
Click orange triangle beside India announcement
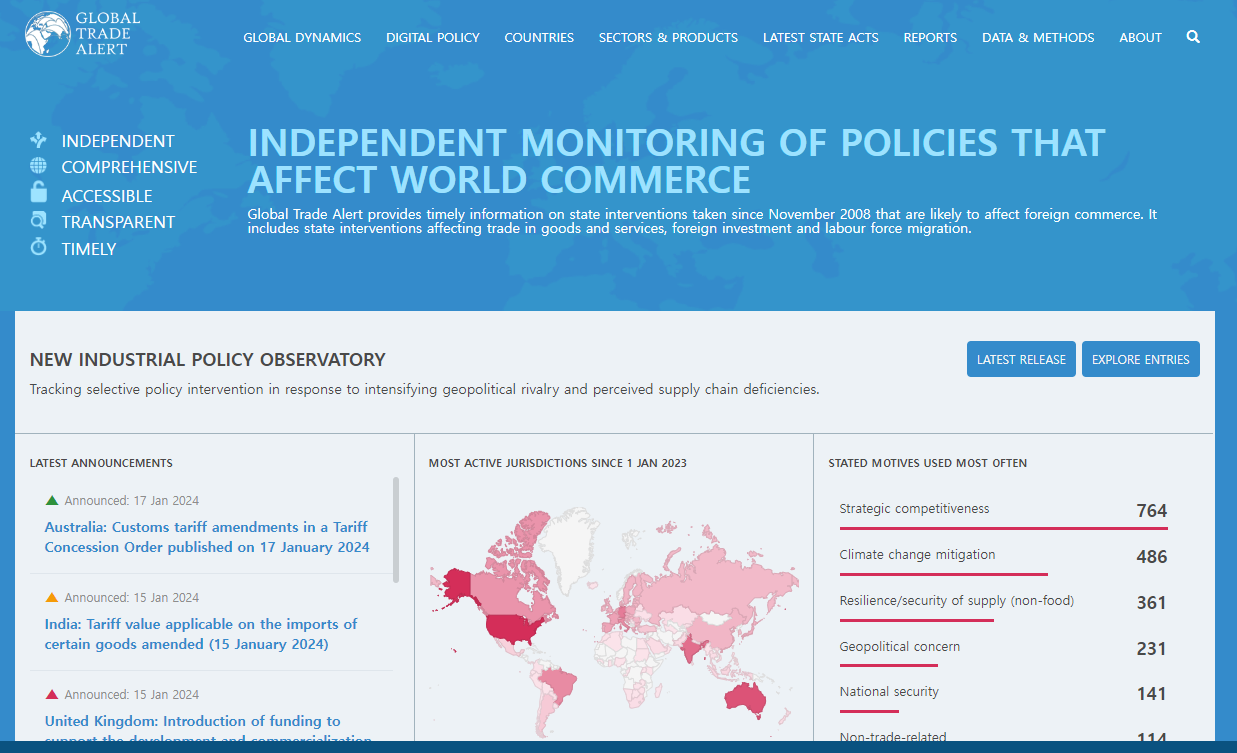[x=52, y=597]
